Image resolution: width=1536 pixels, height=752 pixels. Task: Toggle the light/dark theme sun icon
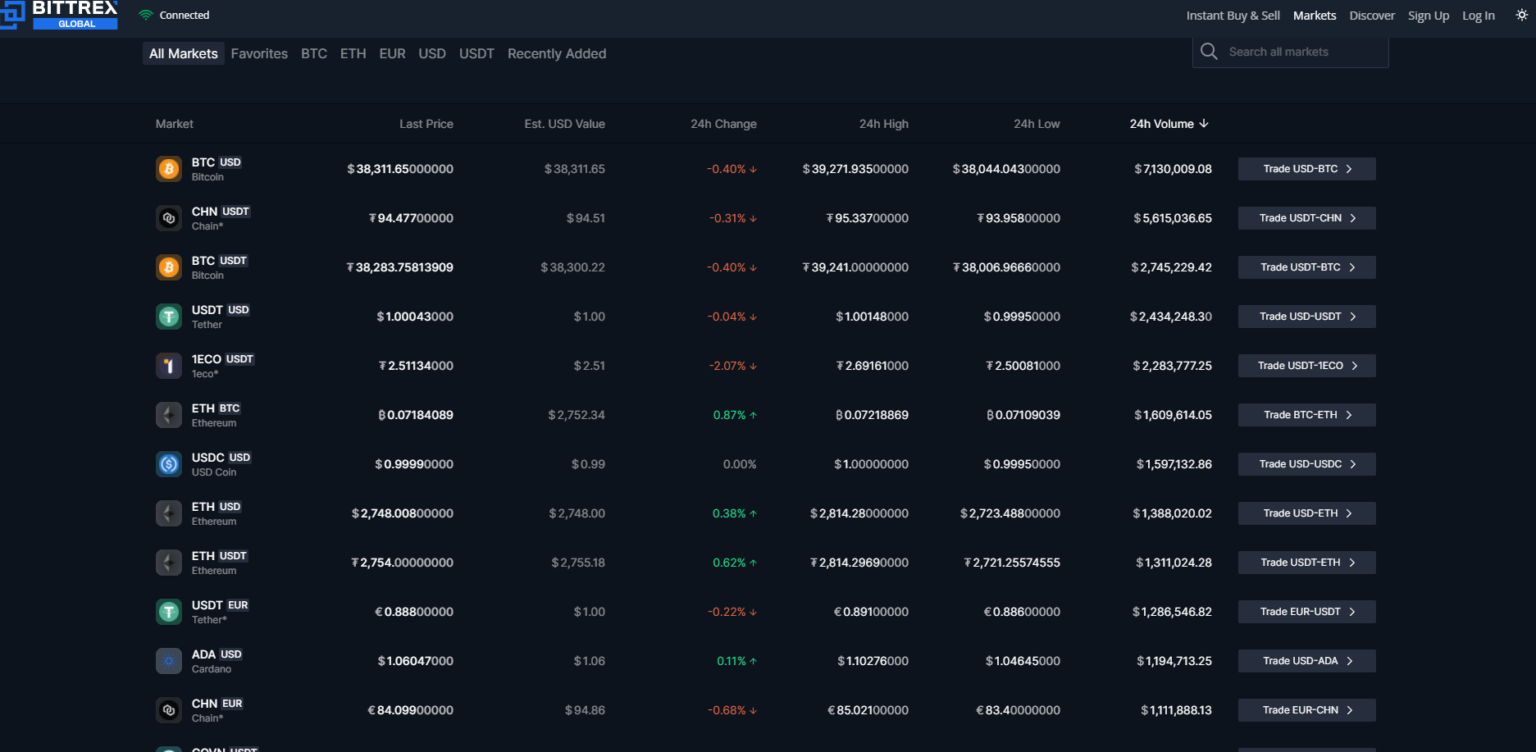click(1521, 15)
